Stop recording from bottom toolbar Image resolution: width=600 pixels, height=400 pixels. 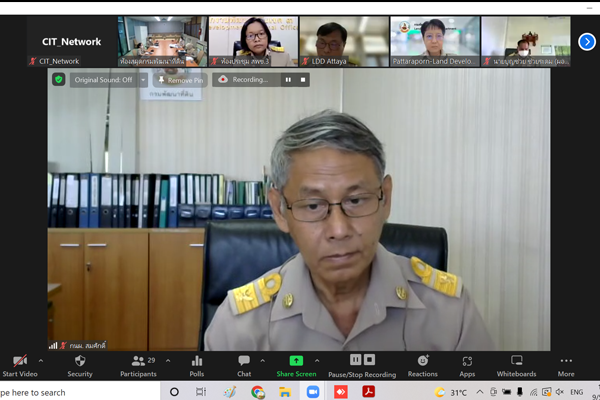click(369, 360)
